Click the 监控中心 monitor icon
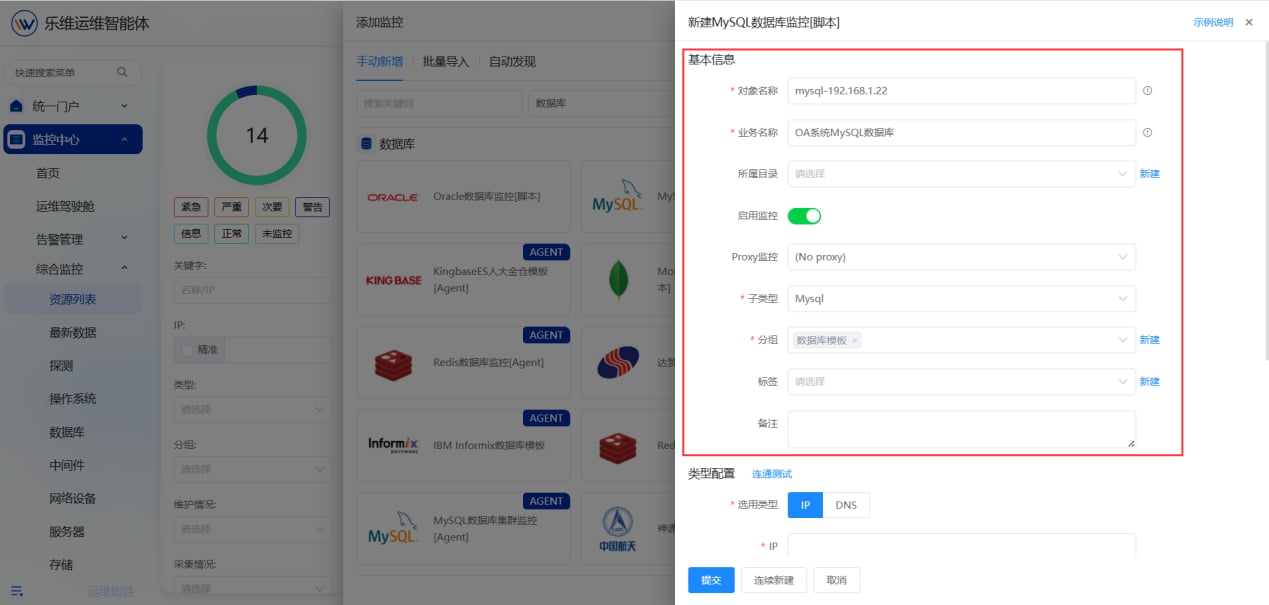 pyautogui.click(x=16, y=140)
